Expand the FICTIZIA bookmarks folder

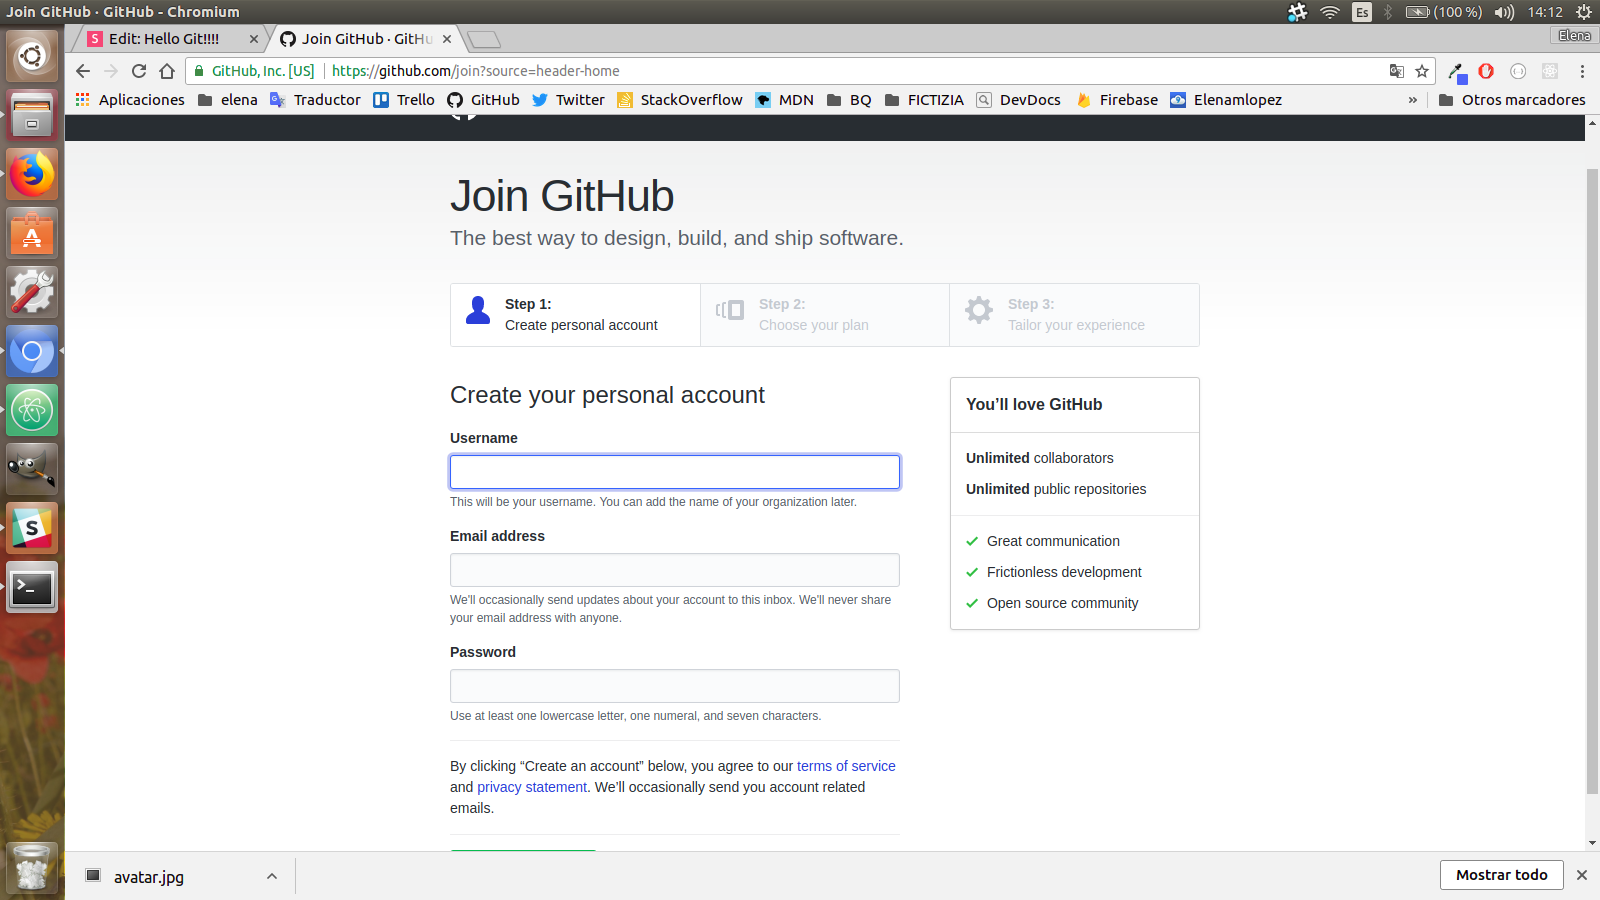point(924,100)
